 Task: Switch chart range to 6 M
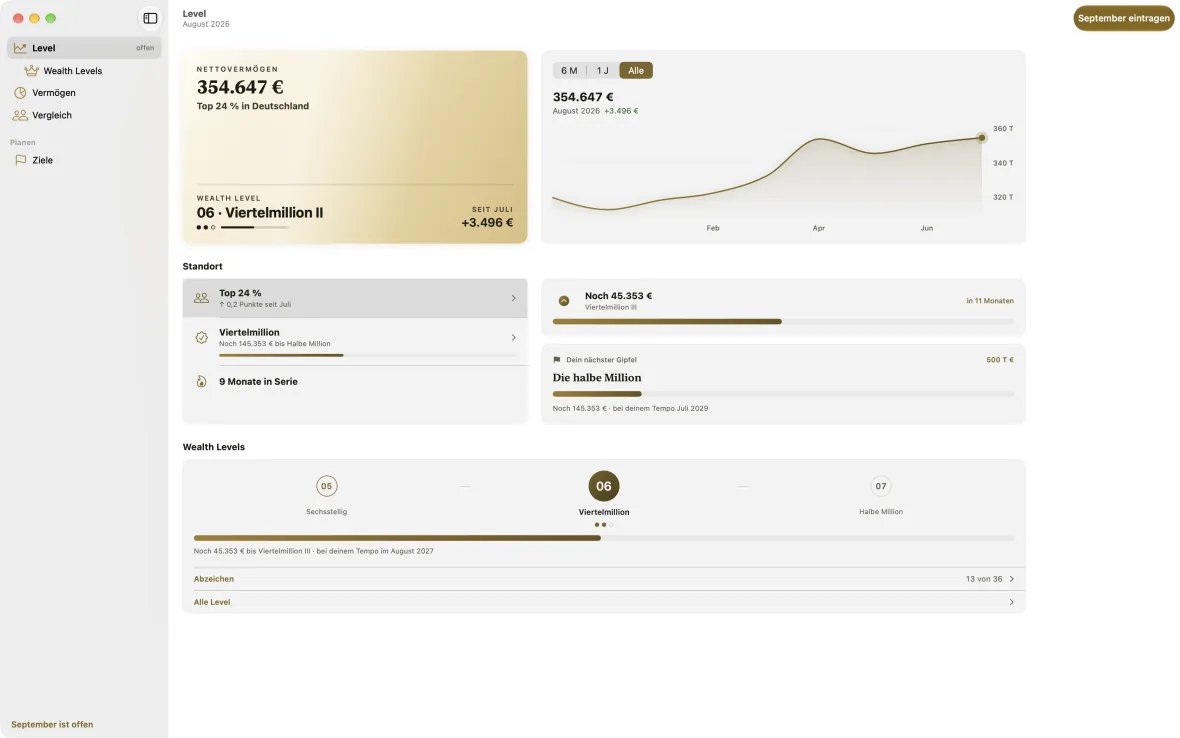[x=569, y=71]
